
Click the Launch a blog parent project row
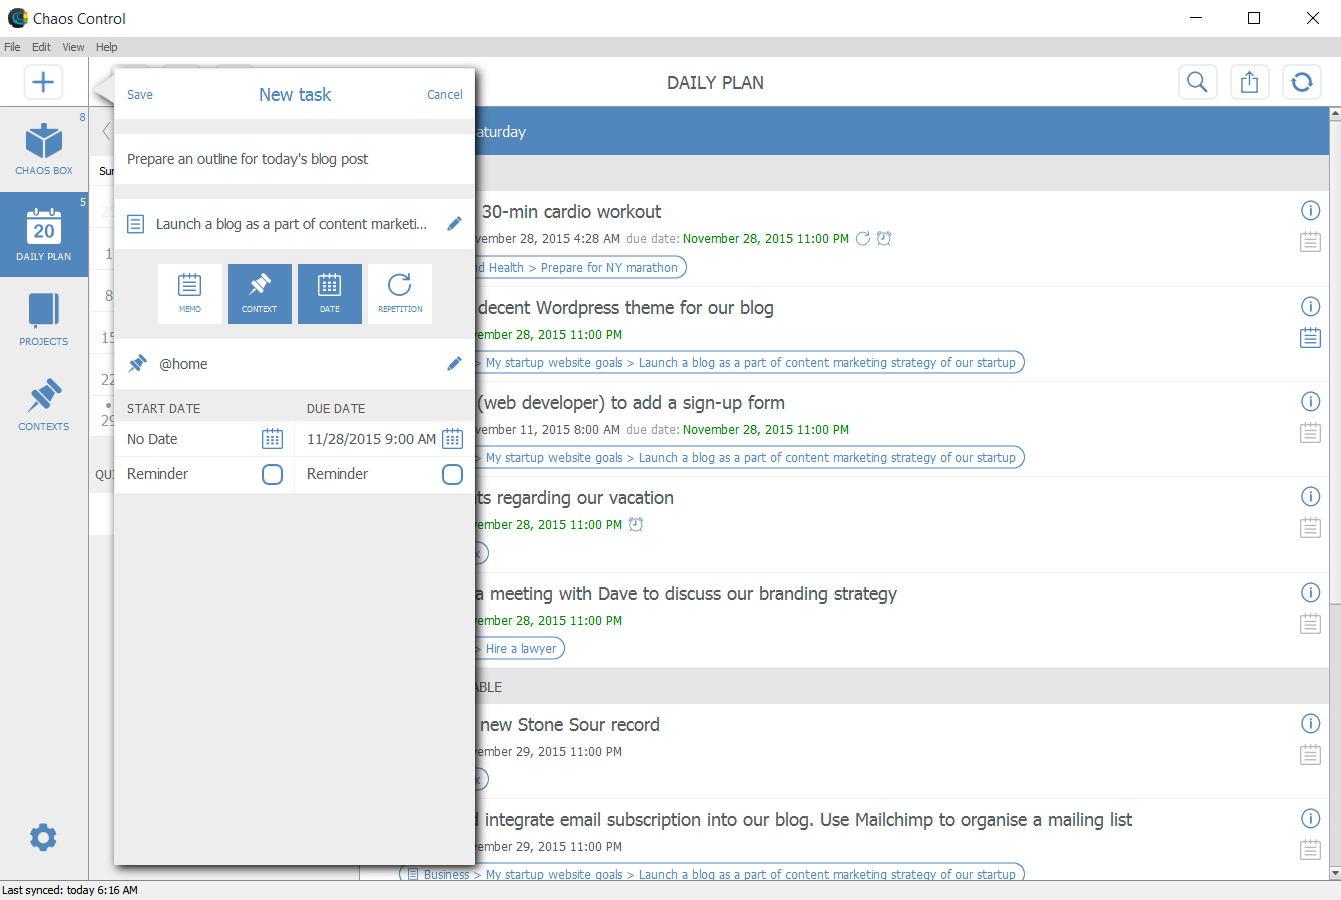(294, 224)
